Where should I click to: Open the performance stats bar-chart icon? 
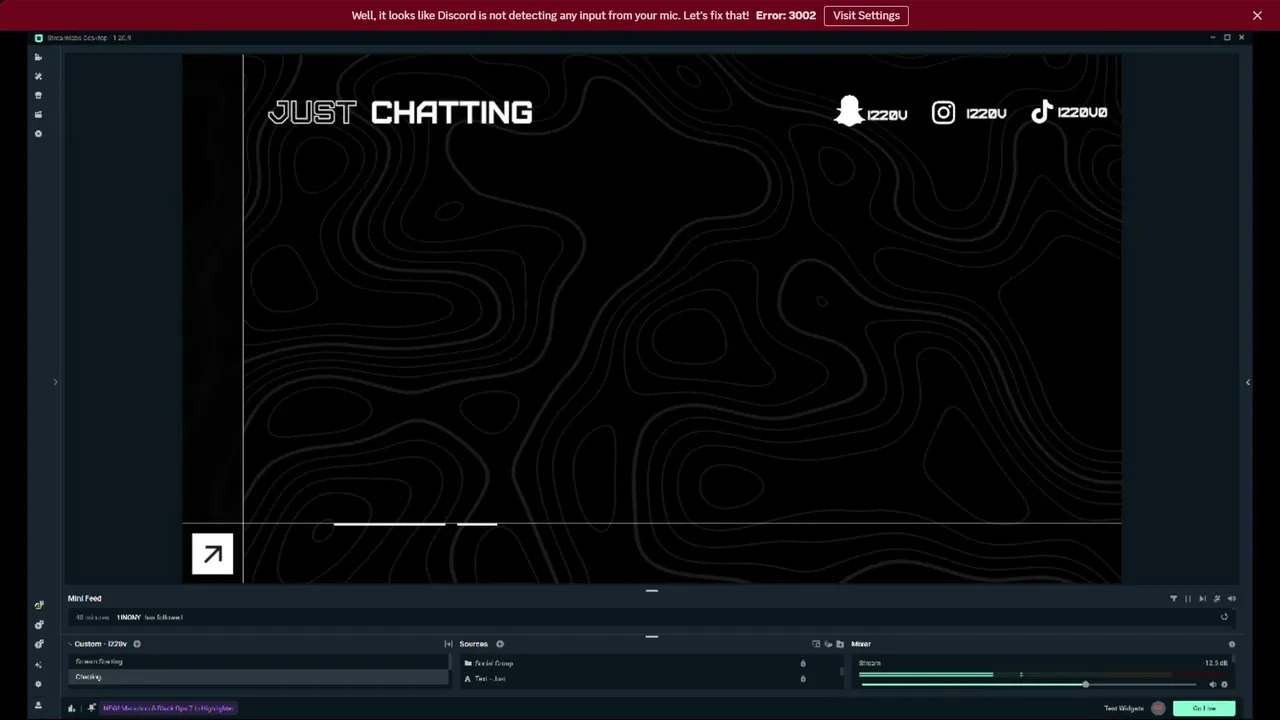pyautogui.click(x=71, y=708)
